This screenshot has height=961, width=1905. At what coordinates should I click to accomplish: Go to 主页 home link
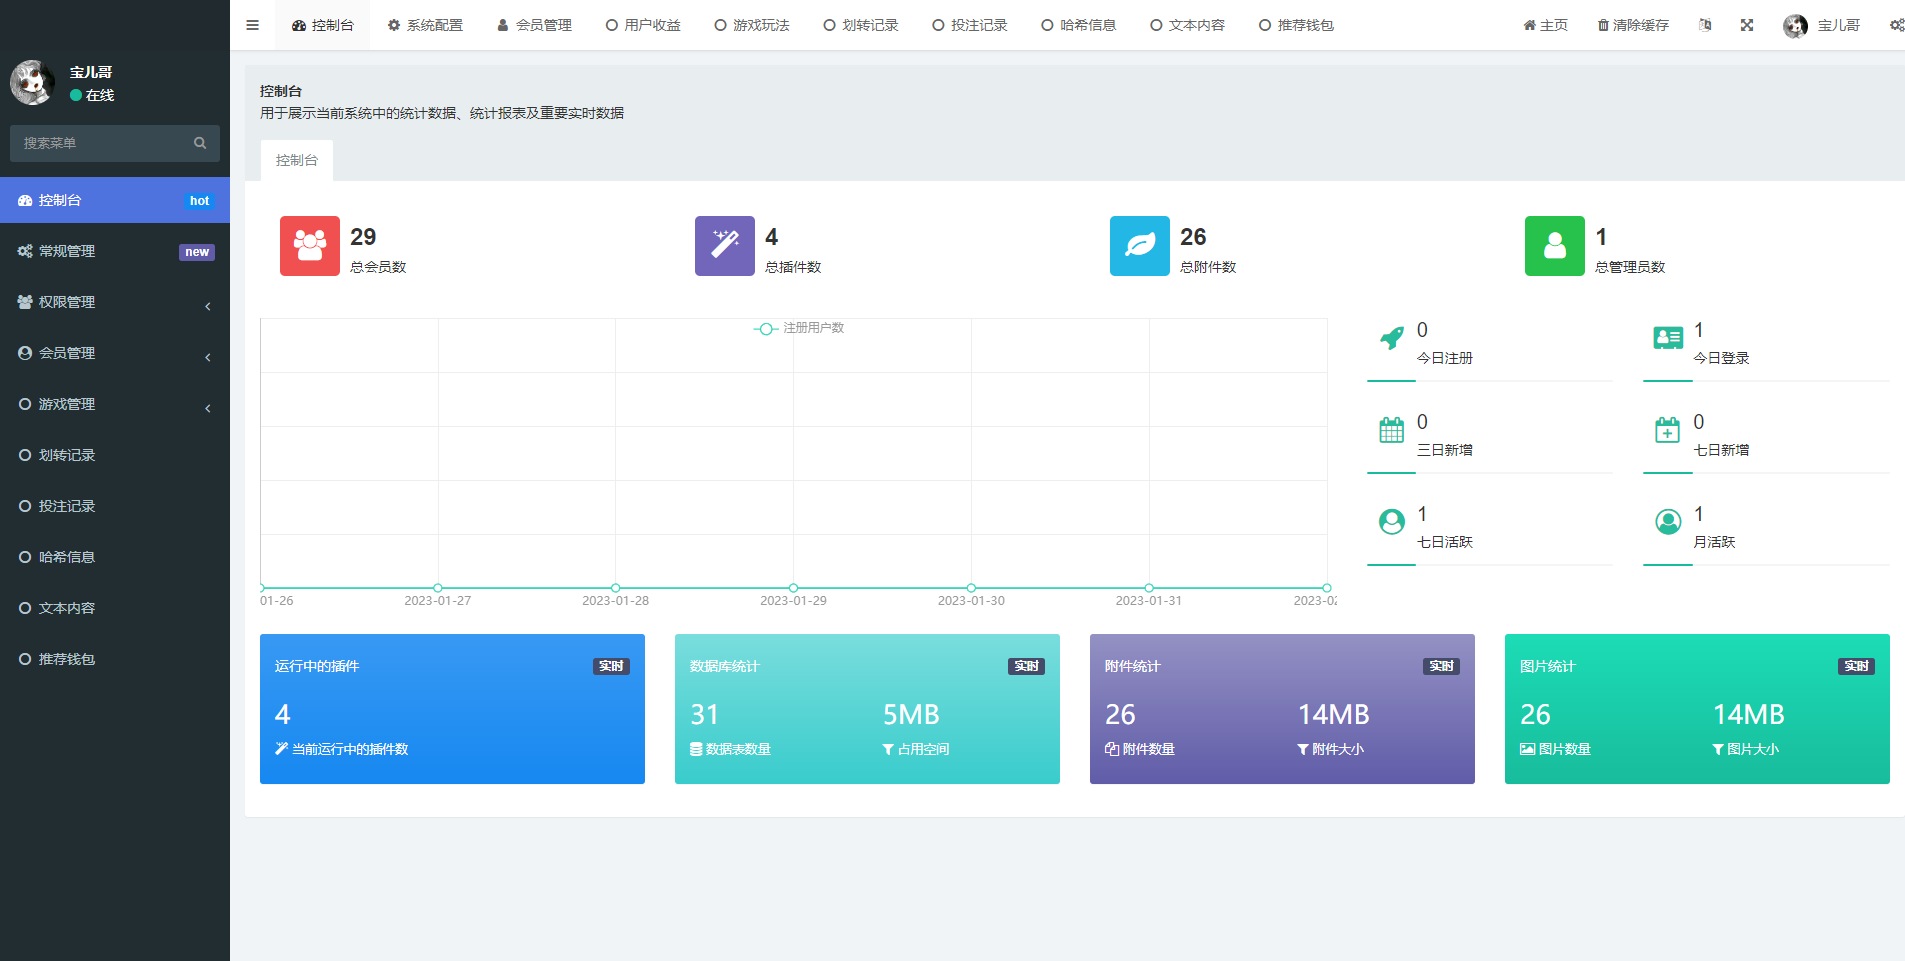click(1545, 25)
